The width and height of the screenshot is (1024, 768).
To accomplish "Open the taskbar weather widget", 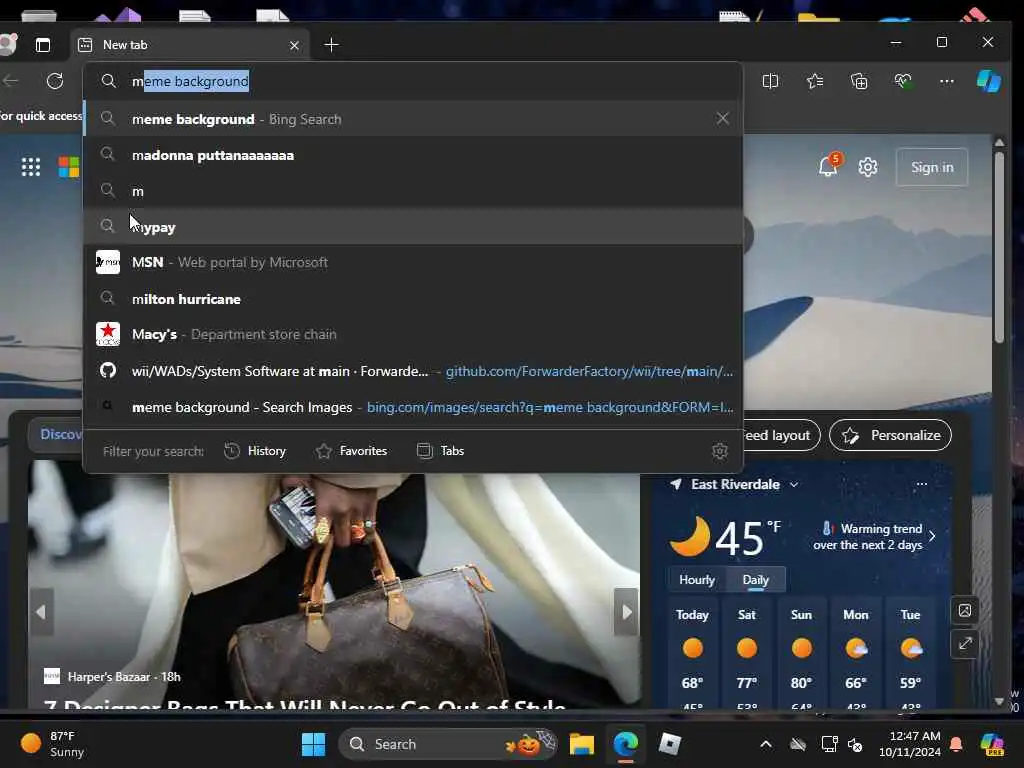I will (x=54, y=744).
